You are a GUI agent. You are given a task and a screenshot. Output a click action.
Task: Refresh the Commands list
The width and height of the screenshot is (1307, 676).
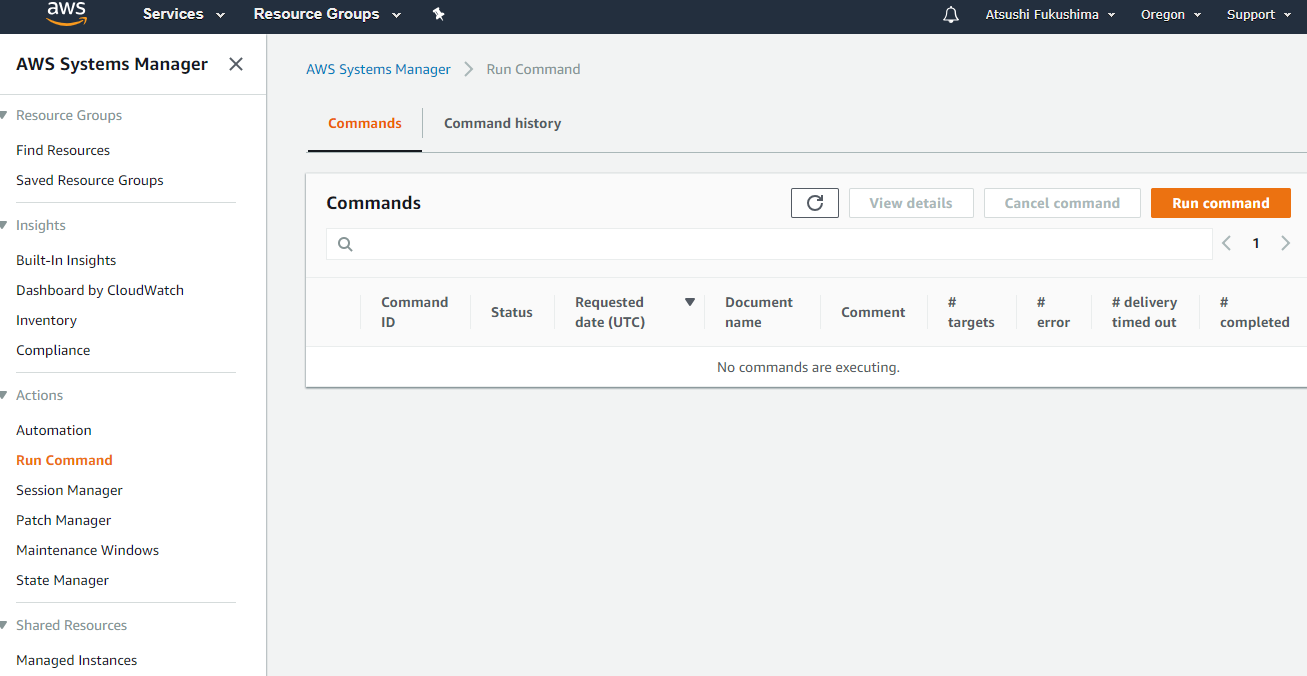pos(815,203)
